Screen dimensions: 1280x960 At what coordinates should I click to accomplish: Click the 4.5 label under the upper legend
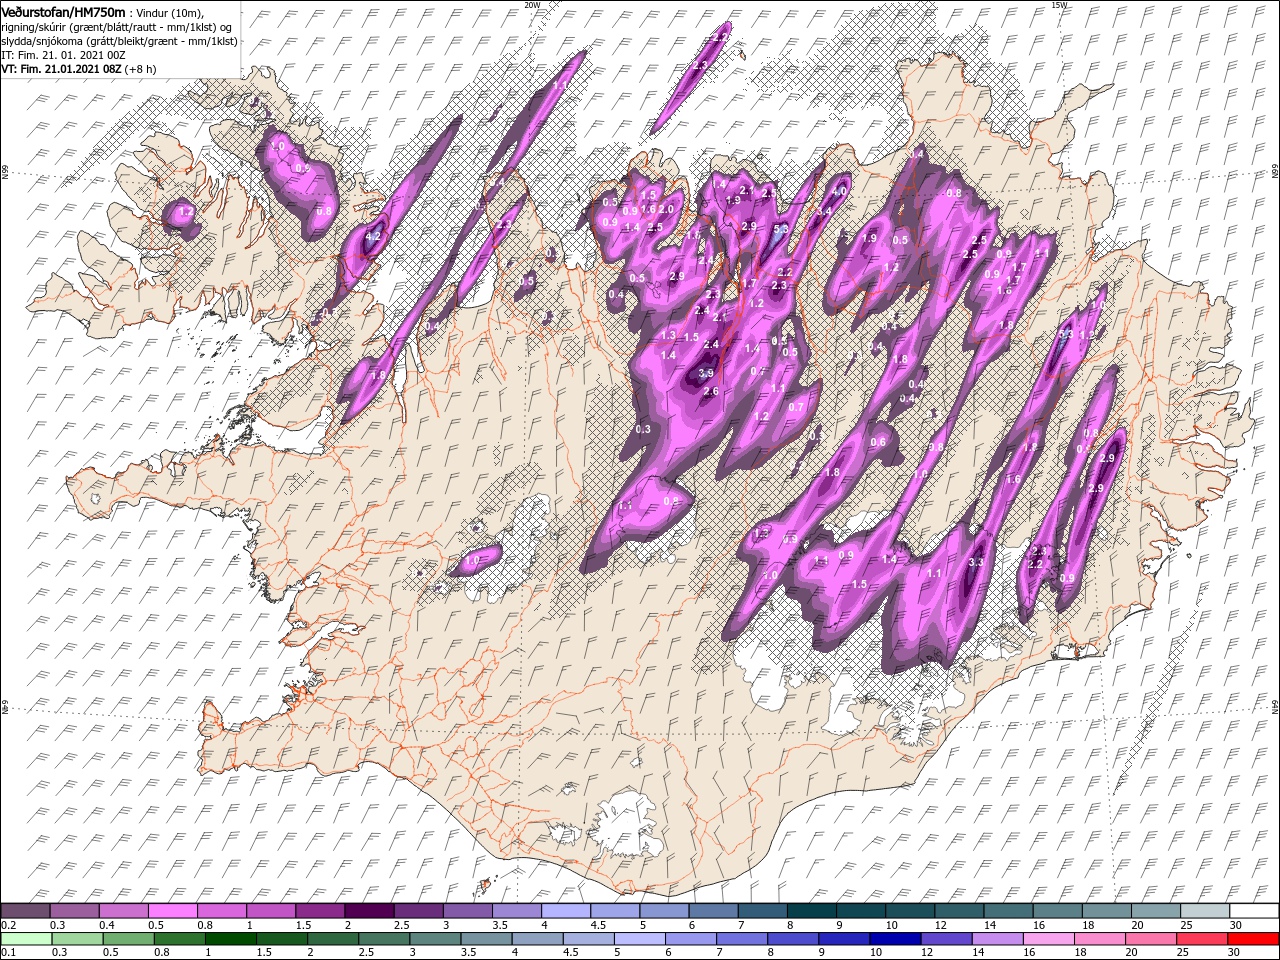[598, 925]
